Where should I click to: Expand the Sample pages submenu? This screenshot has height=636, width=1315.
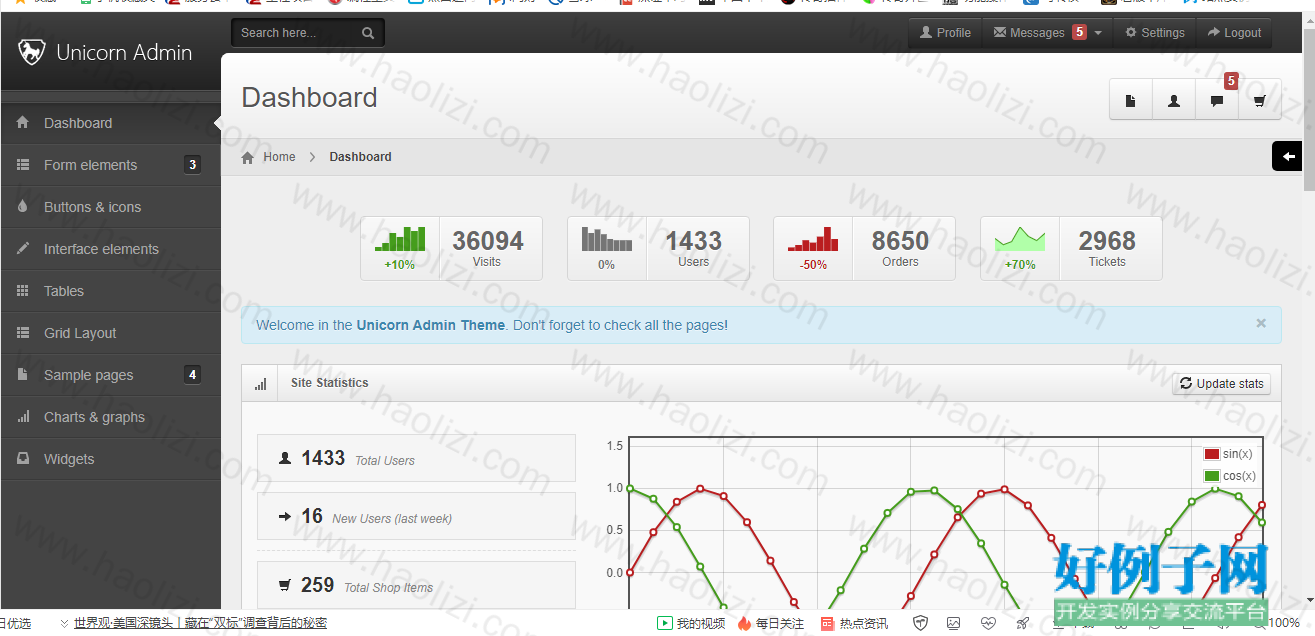[110, 375]
